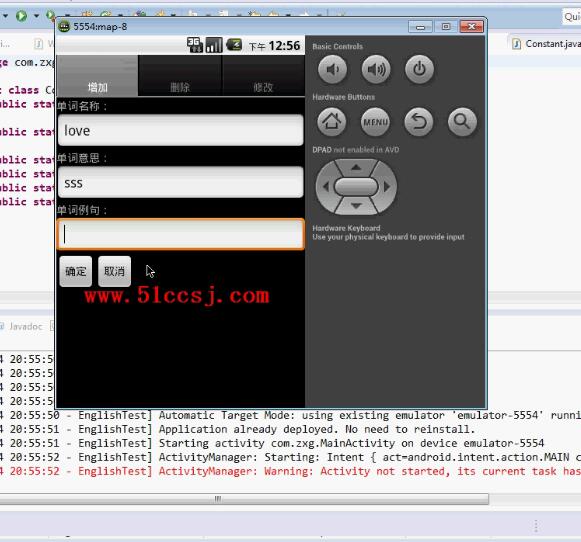Switch to the 删除 tab
Viewport: 581px width, 542px height.
180,76
